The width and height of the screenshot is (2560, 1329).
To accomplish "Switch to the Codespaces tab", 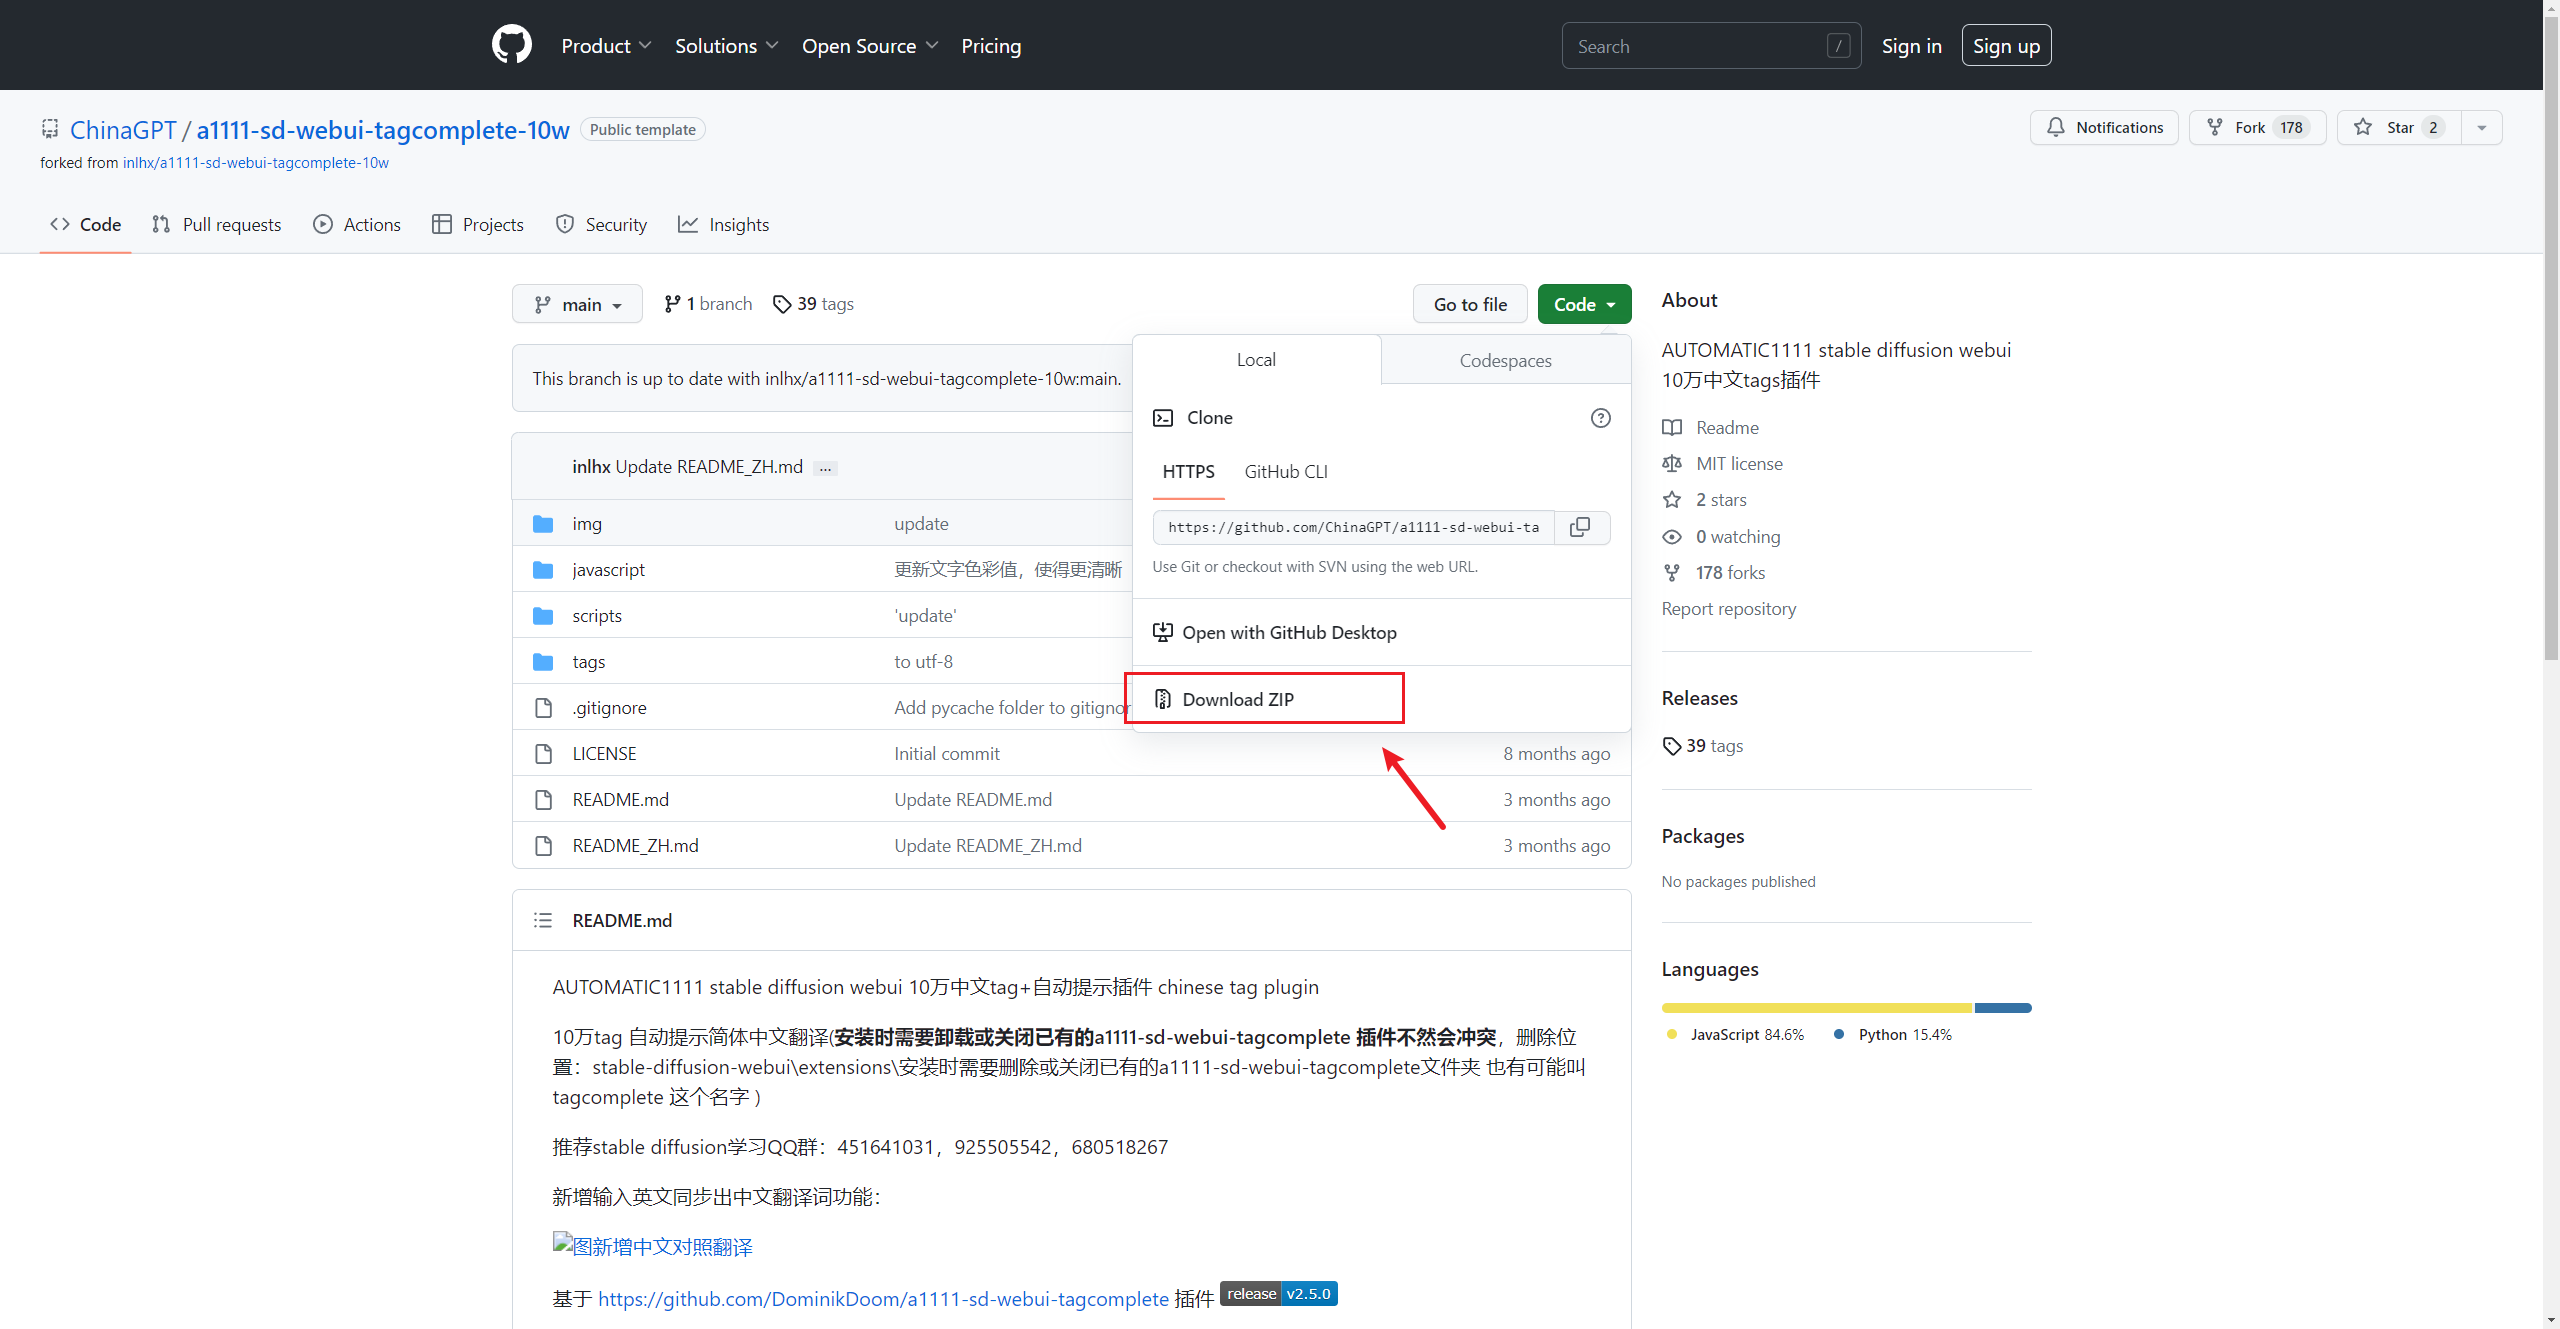I will [1505, 360].
